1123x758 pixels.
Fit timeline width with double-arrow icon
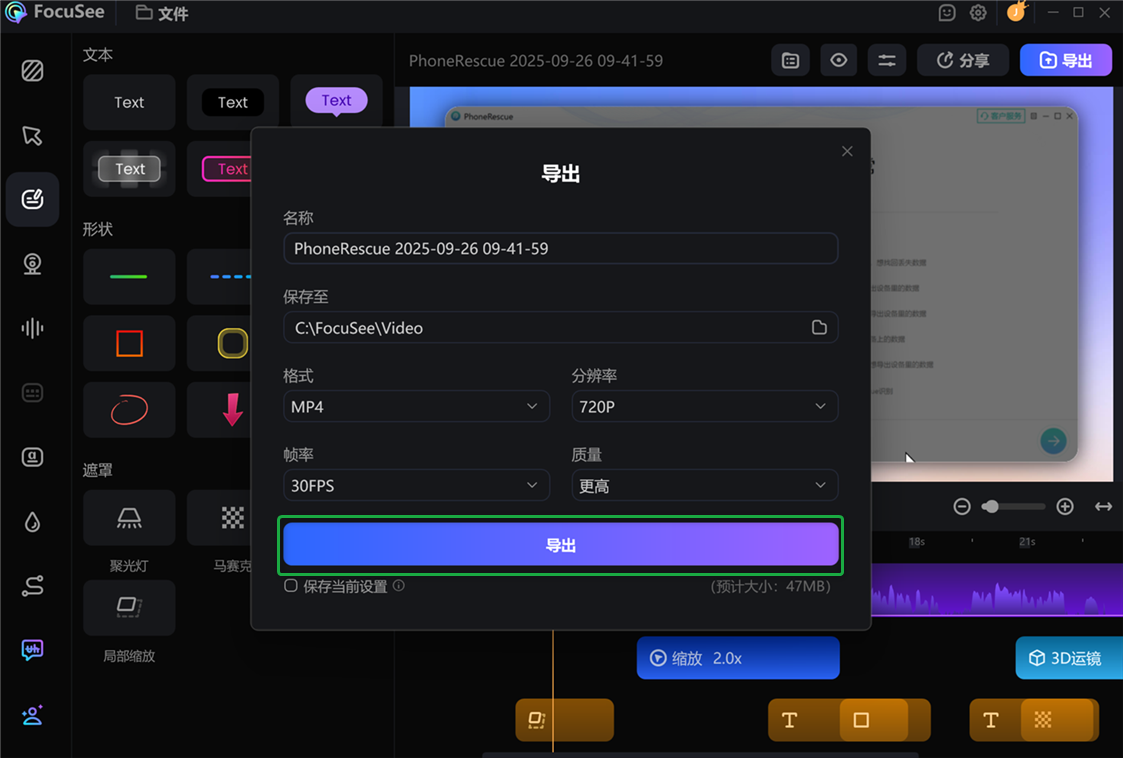coord(1103,507)
